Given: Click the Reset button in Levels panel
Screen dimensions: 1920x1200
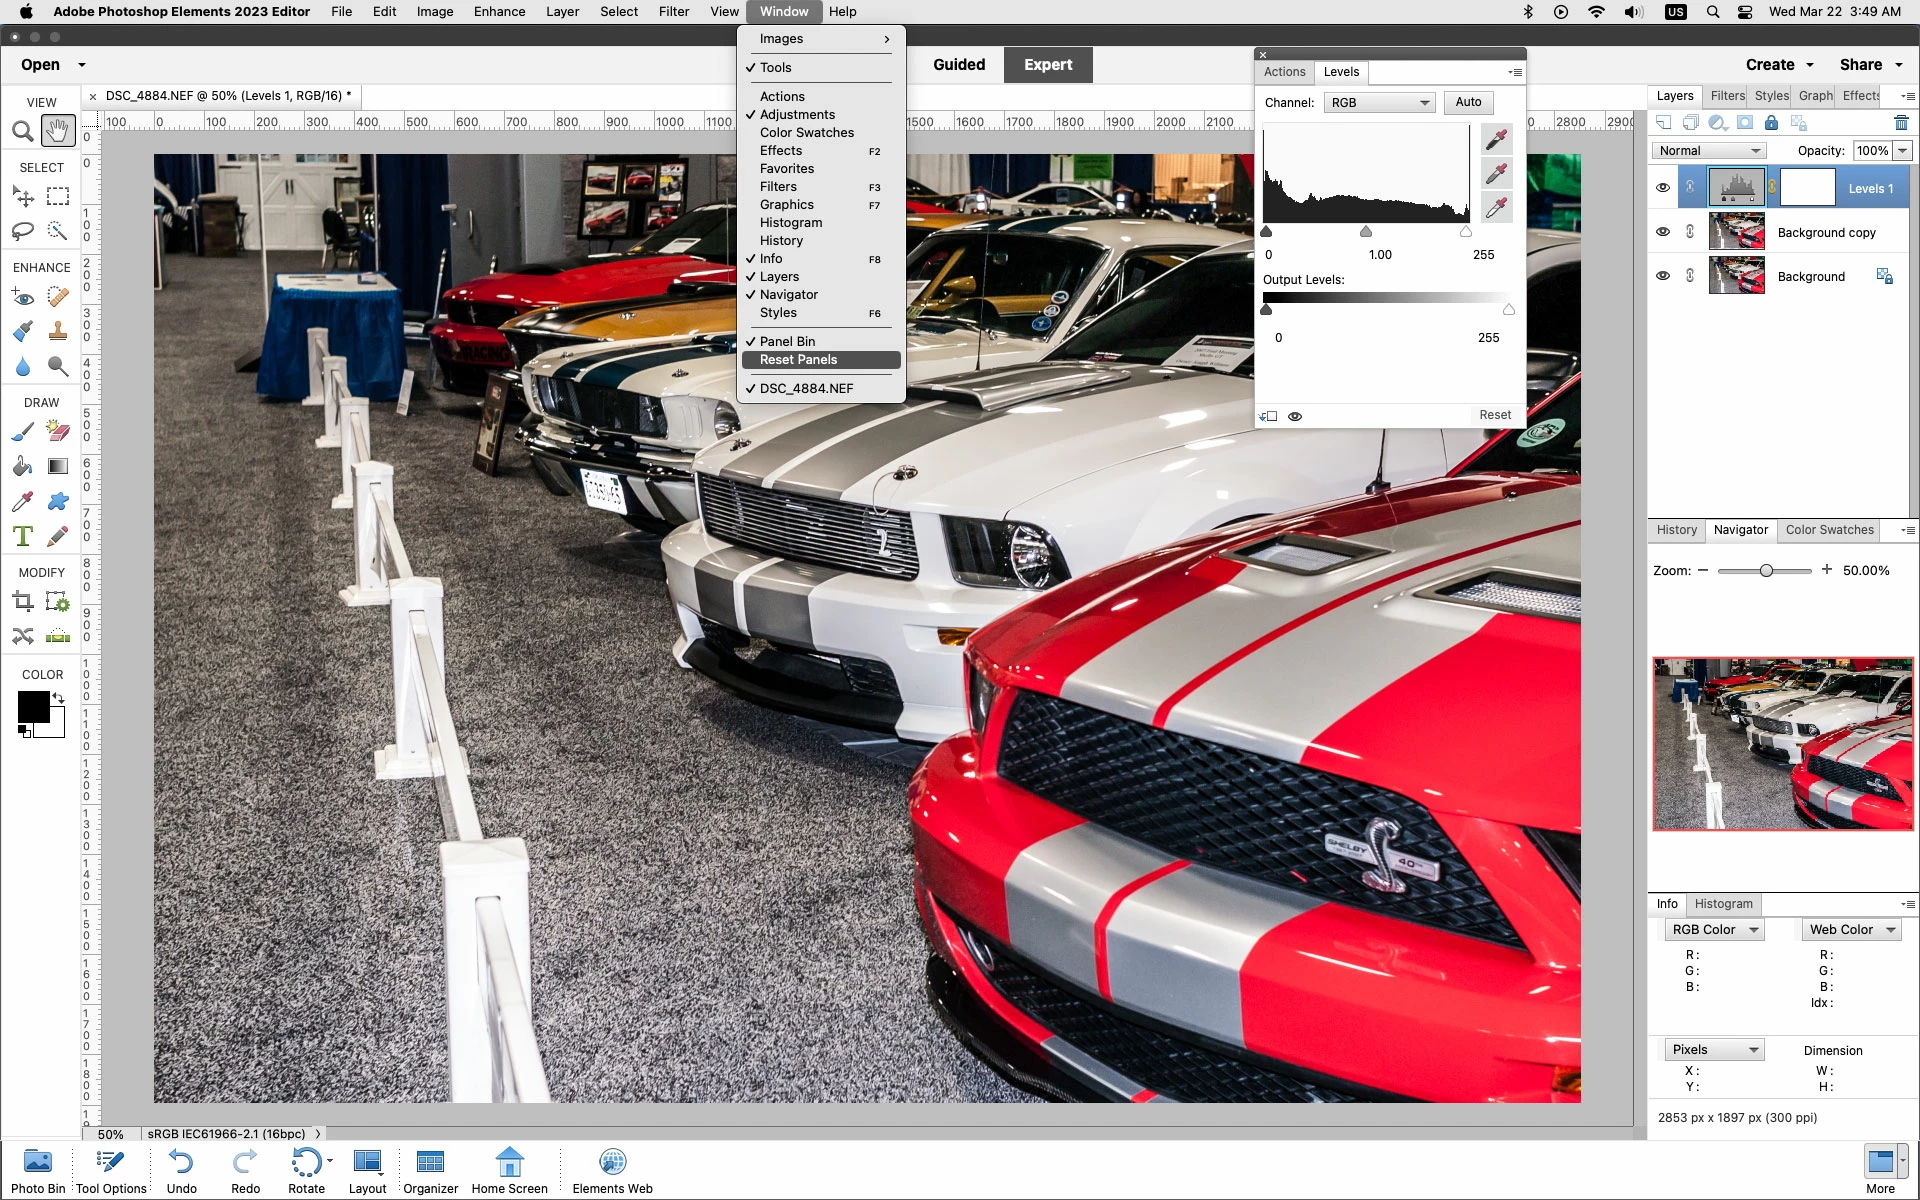Looking at the screenshot, I should [x=1495, y=415].
